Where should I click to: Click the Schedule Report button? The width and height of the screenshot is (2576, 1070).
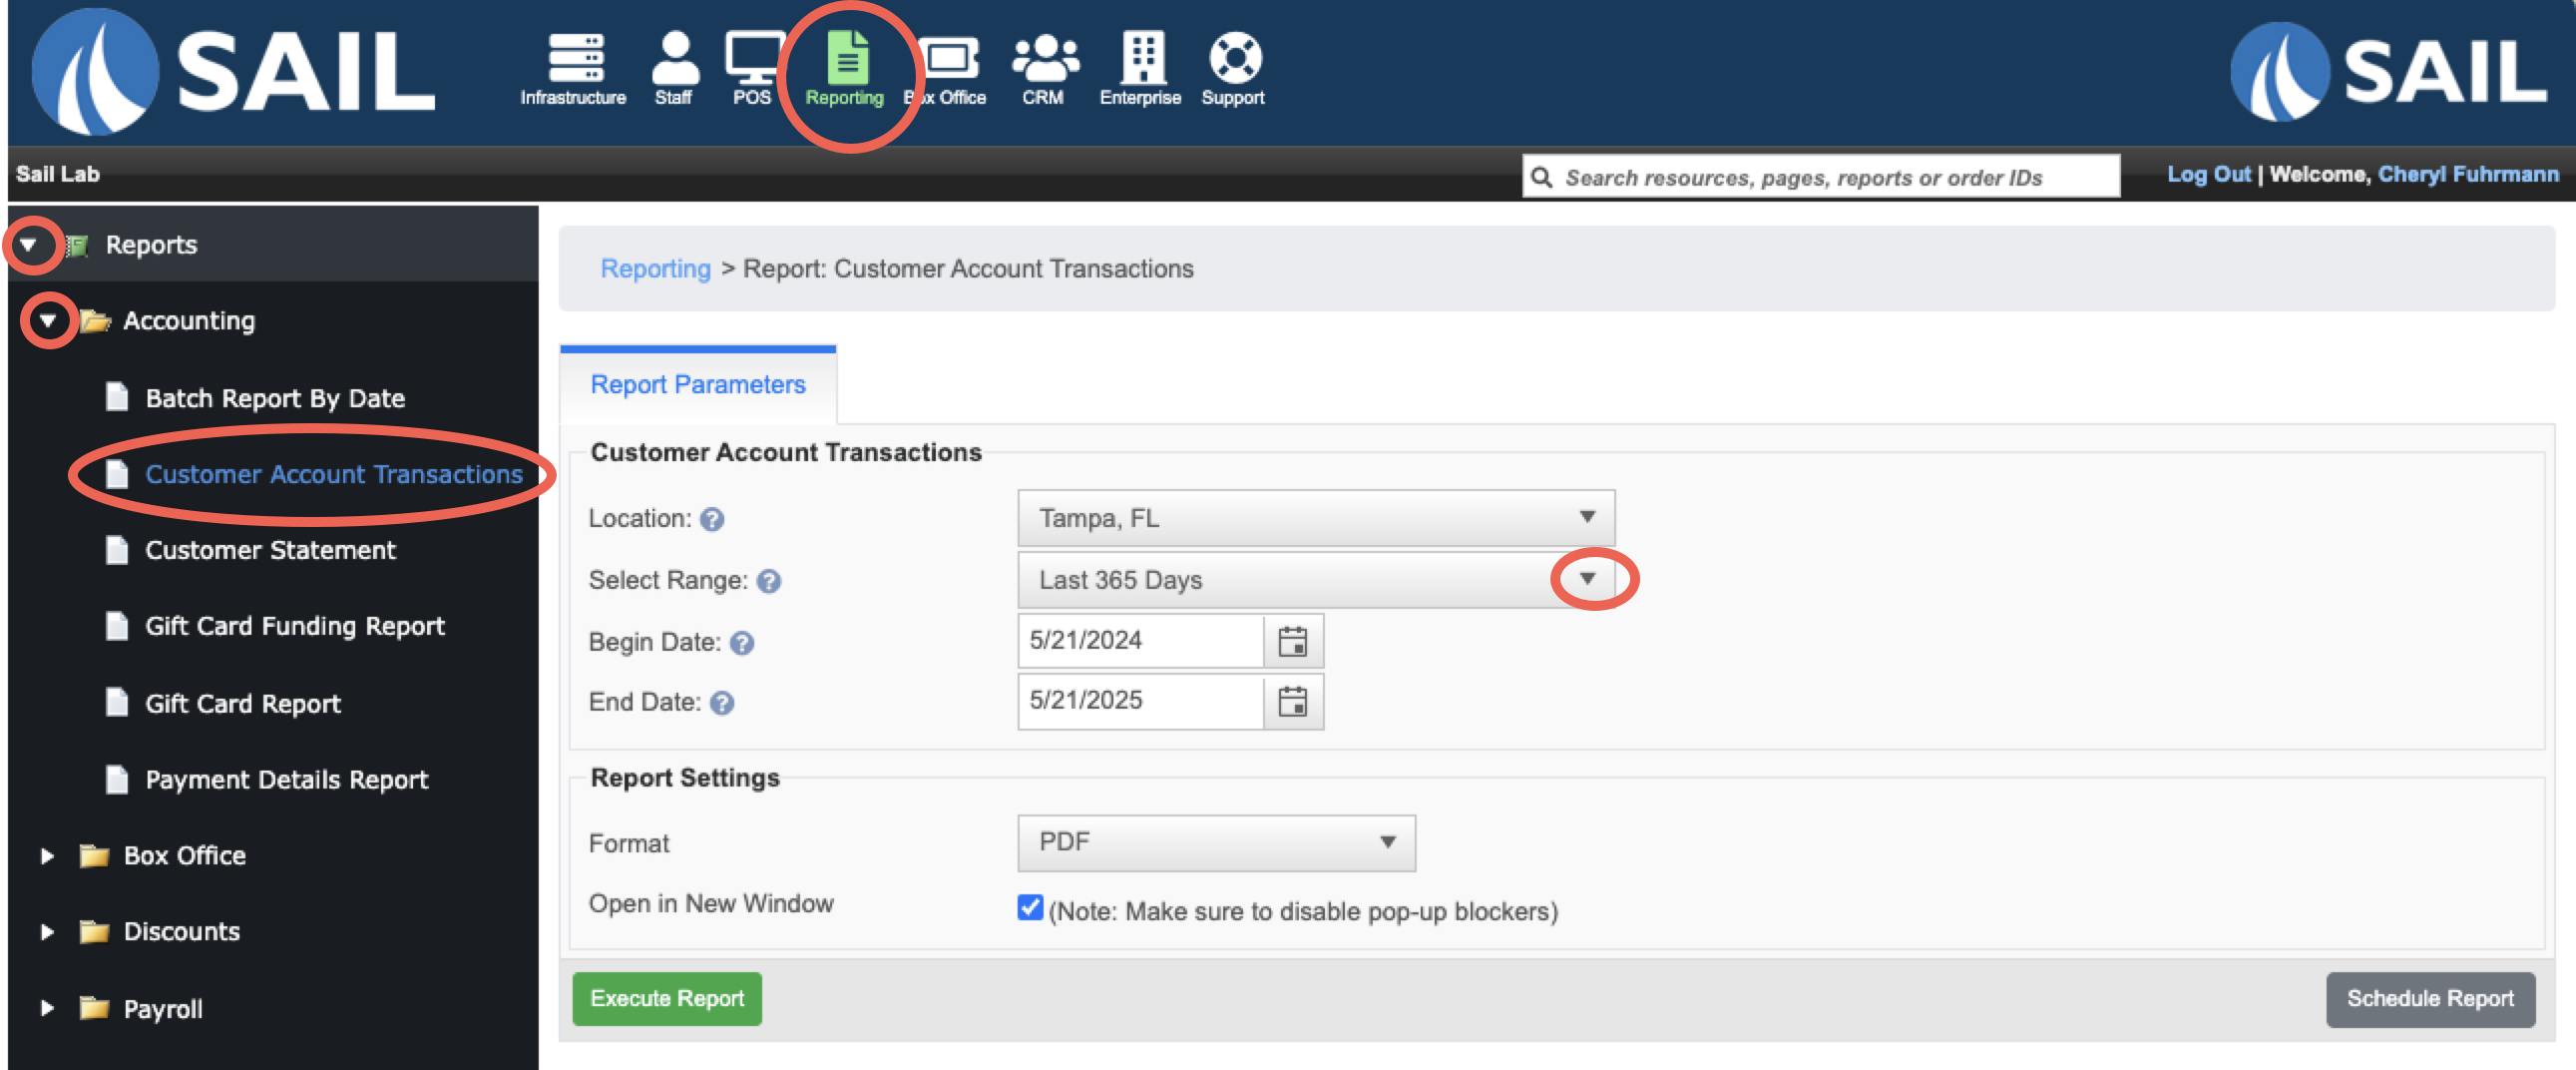[x=2429, y=998]
